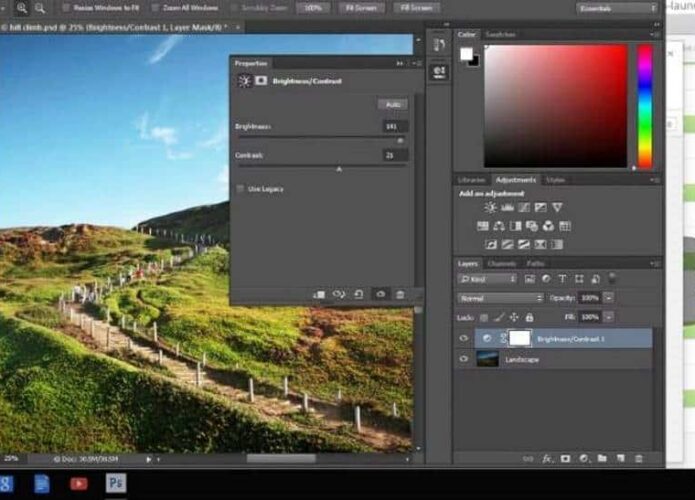Switch to the Swatches tab
The width and height of the screenshot is (695, 500).
pyautogui.click(x=500, y=35)
